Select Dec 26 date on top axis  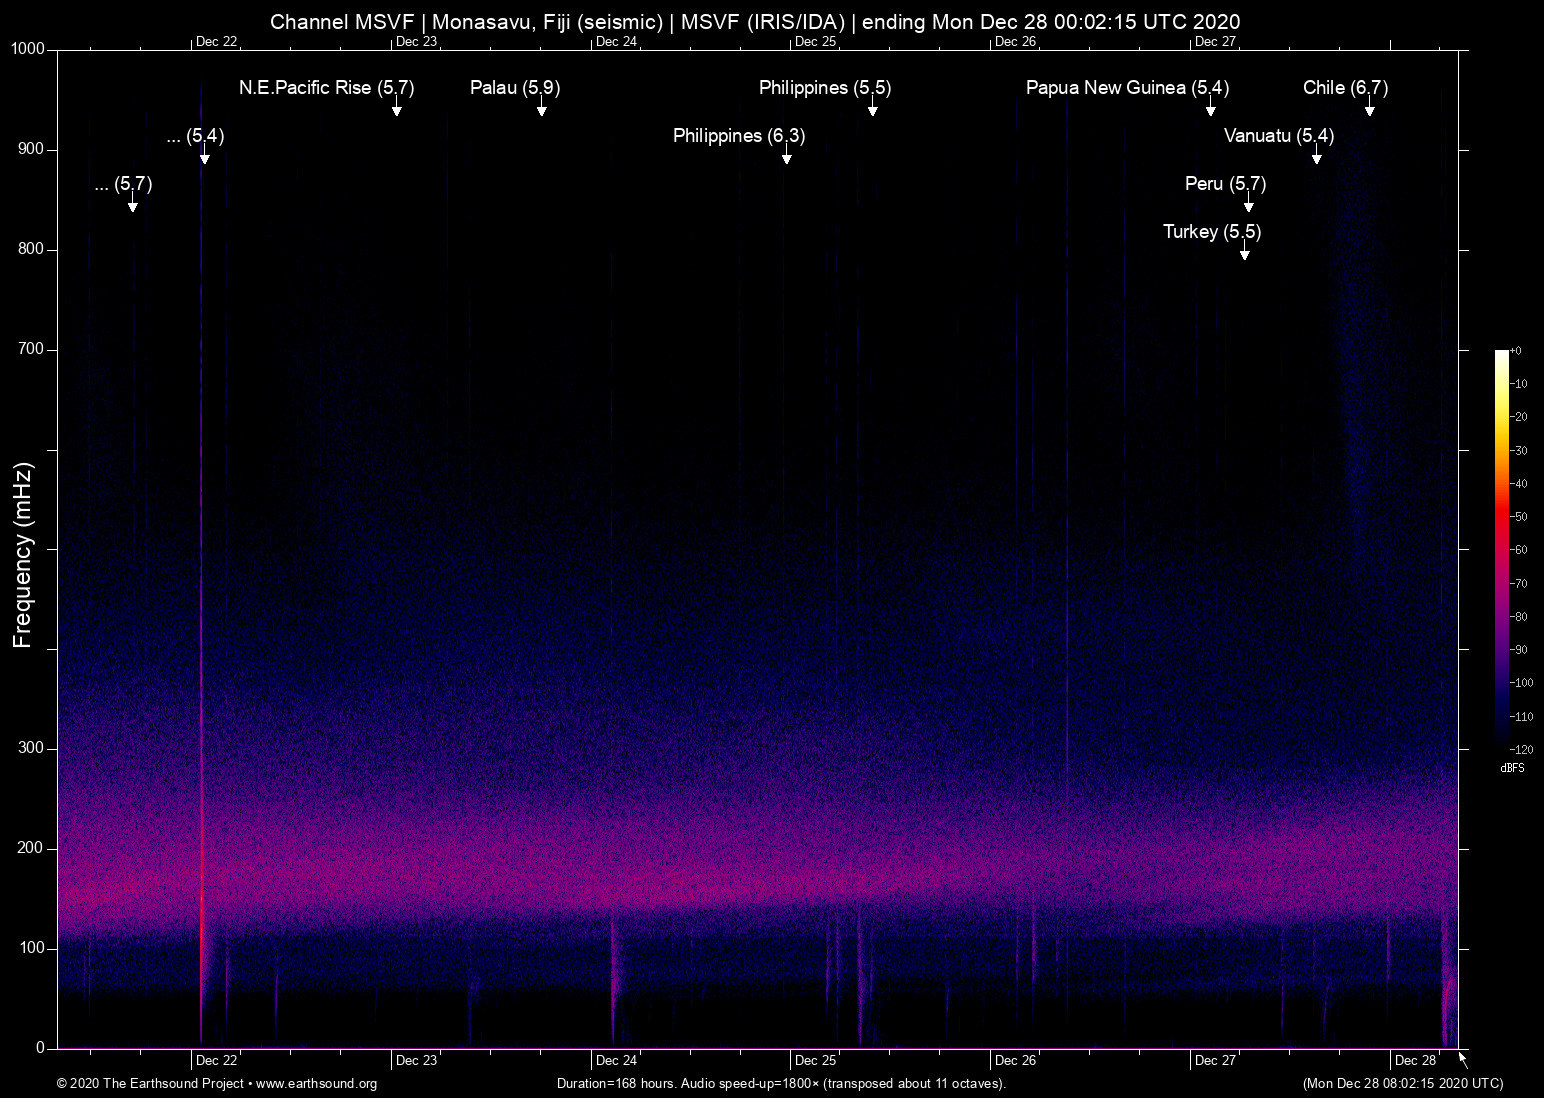point(1015,42)
